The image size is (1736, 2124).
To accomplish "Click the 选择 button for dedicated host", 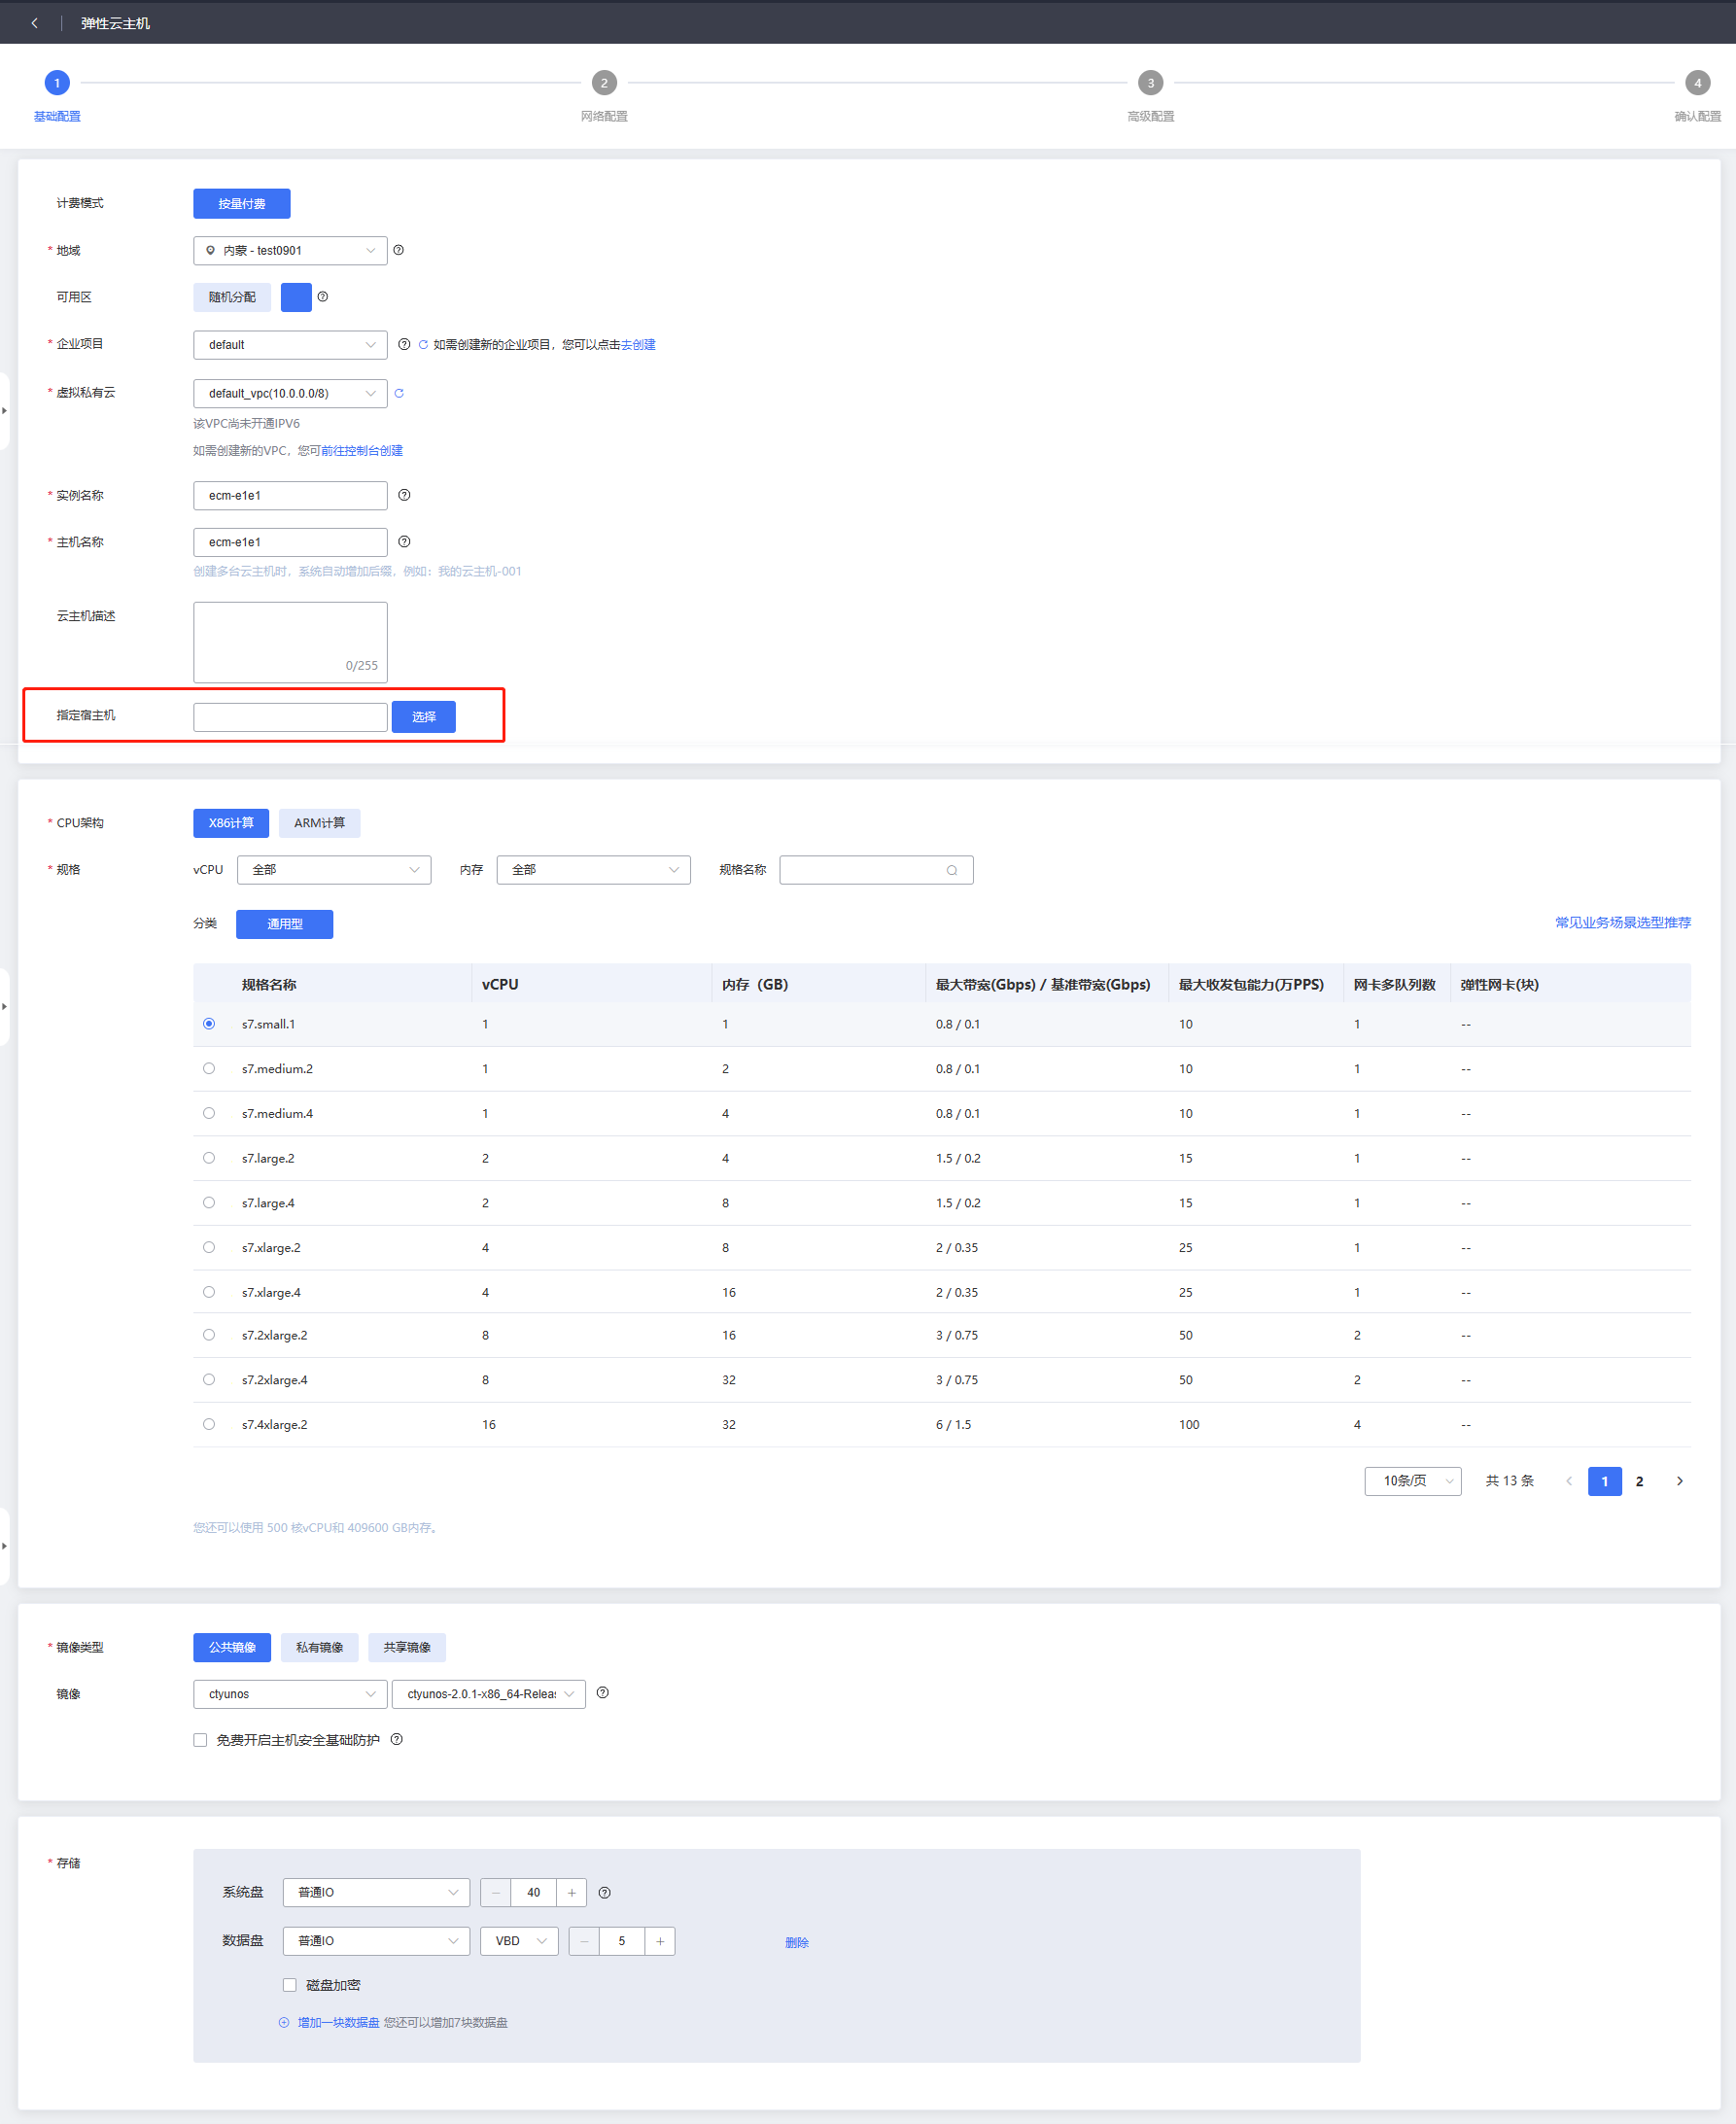I will tap(423, 717).
